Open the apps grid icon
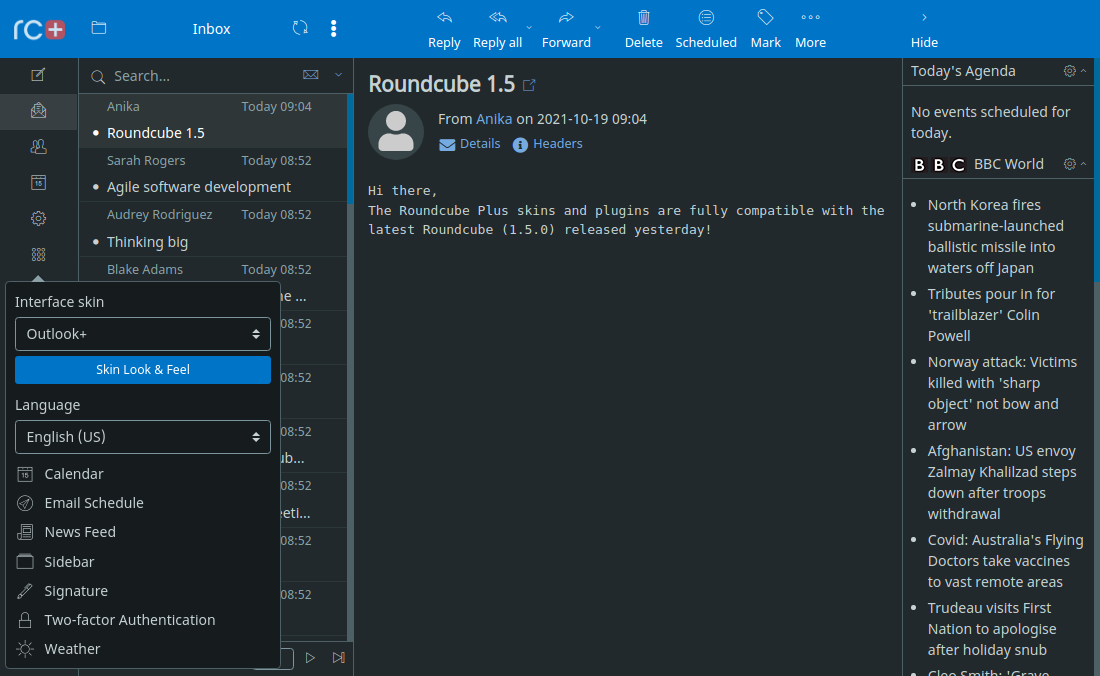This screenshot has width=1100, height=676. coord(39,254)
